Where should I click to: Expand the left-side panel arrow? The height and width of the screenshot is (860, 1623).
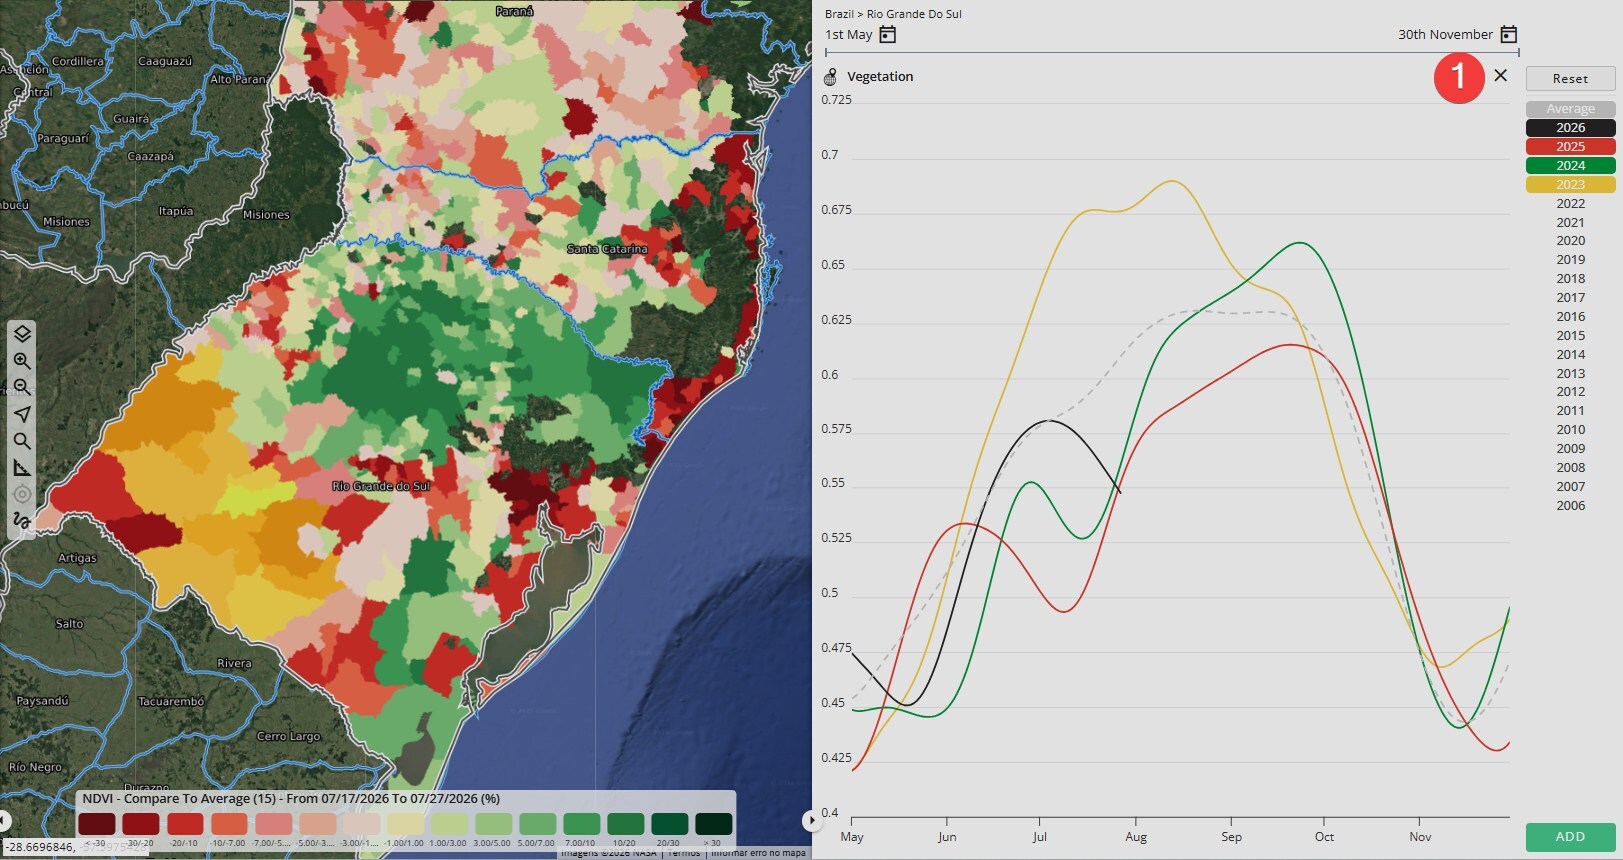[x=5, y=821]
